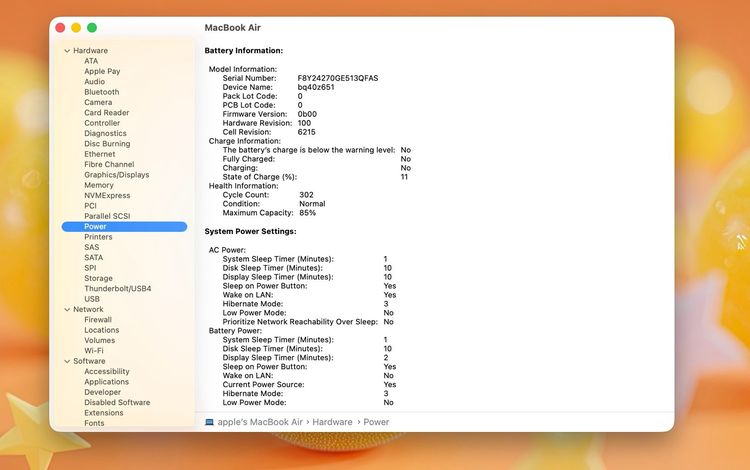Select Controller in the sidebar

click(x=102, y=123)
